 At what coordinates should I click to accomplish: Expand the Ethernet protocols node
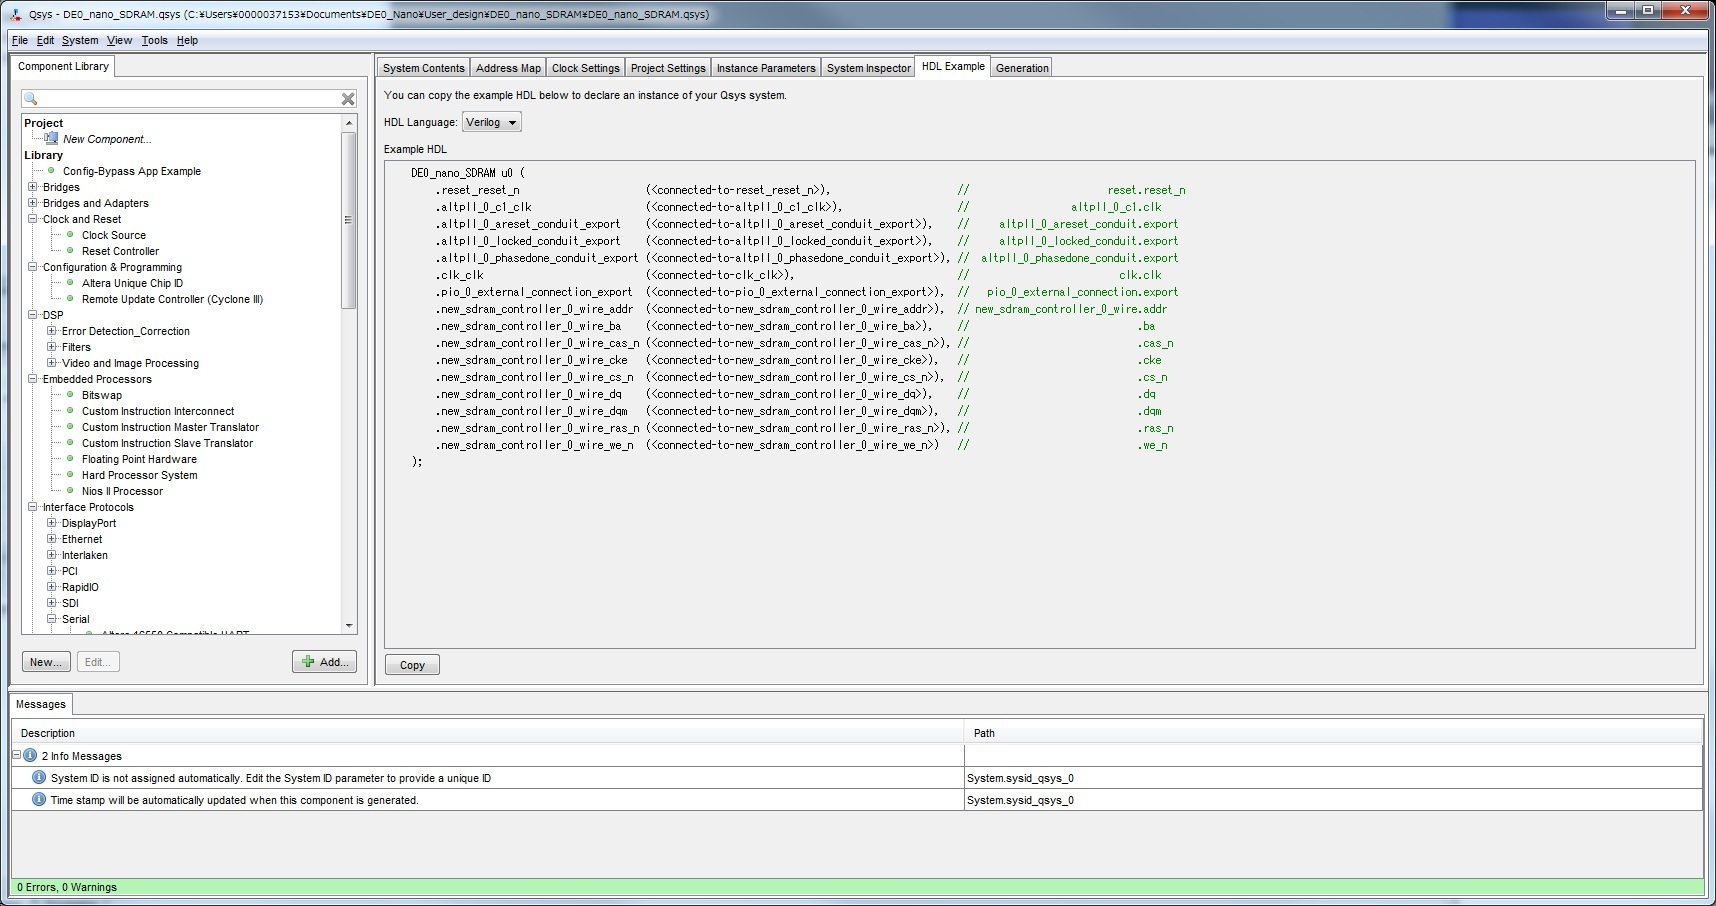click(52, 539)
